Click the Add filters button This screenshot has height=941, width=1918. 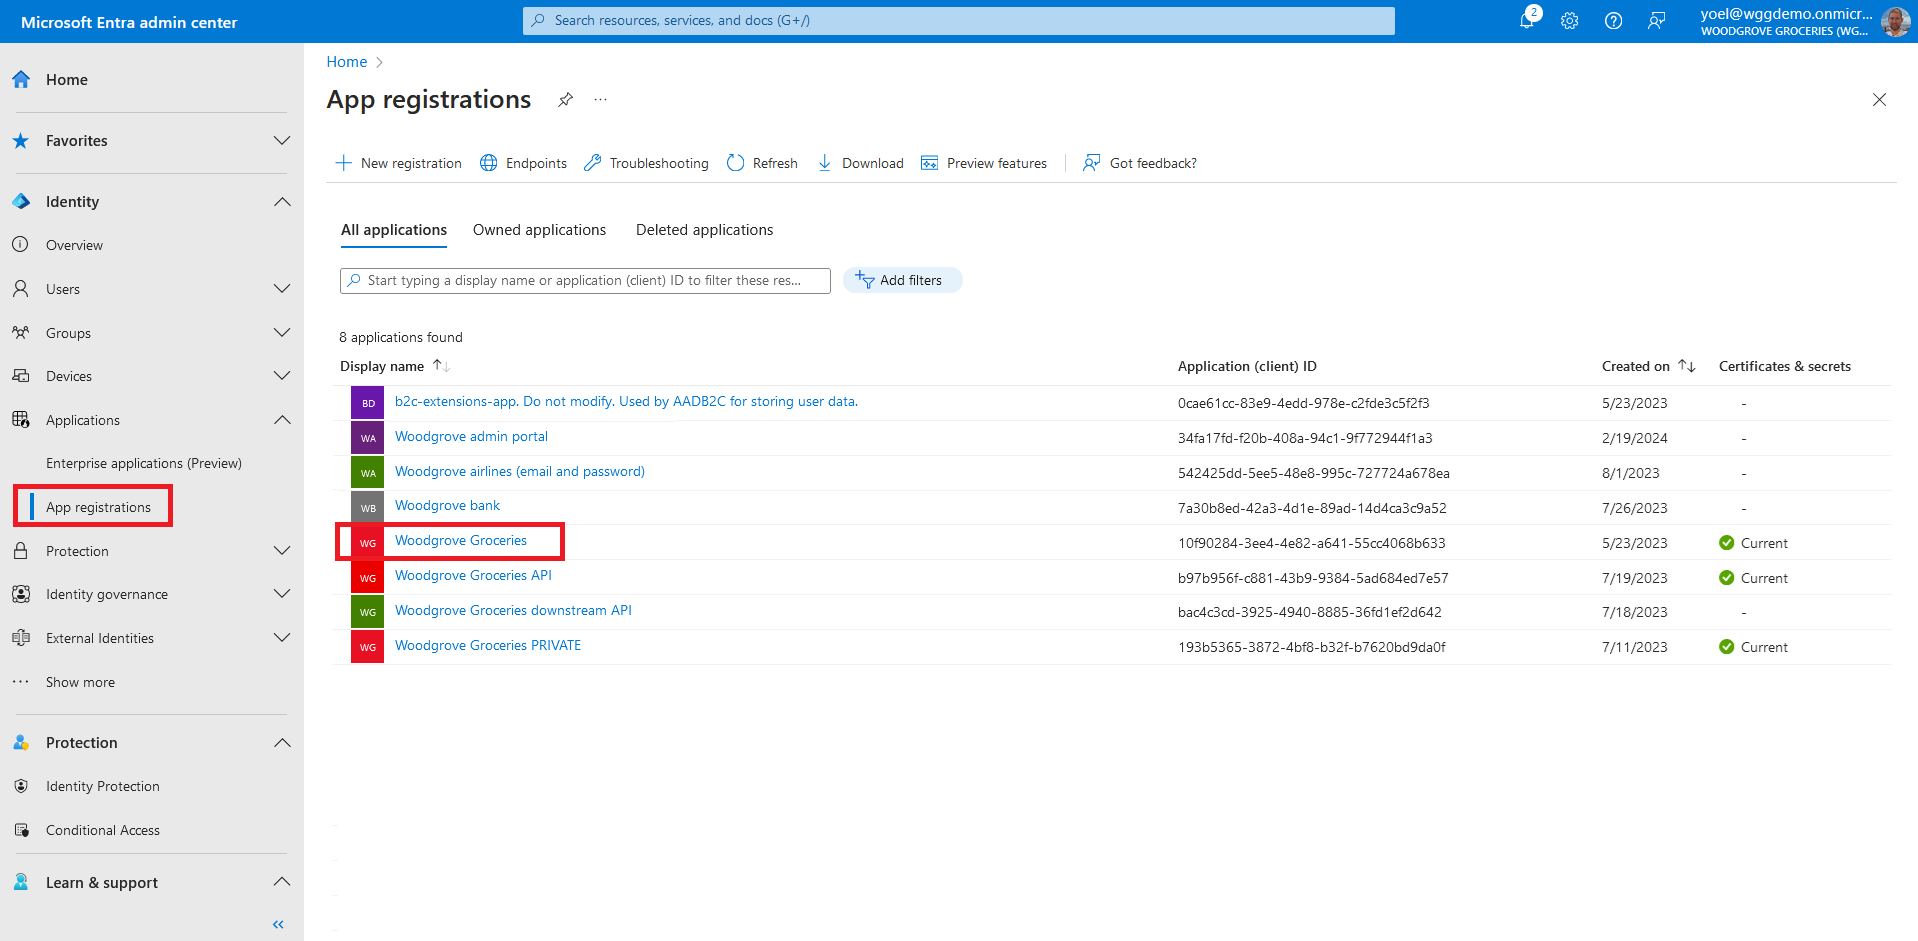902,280
